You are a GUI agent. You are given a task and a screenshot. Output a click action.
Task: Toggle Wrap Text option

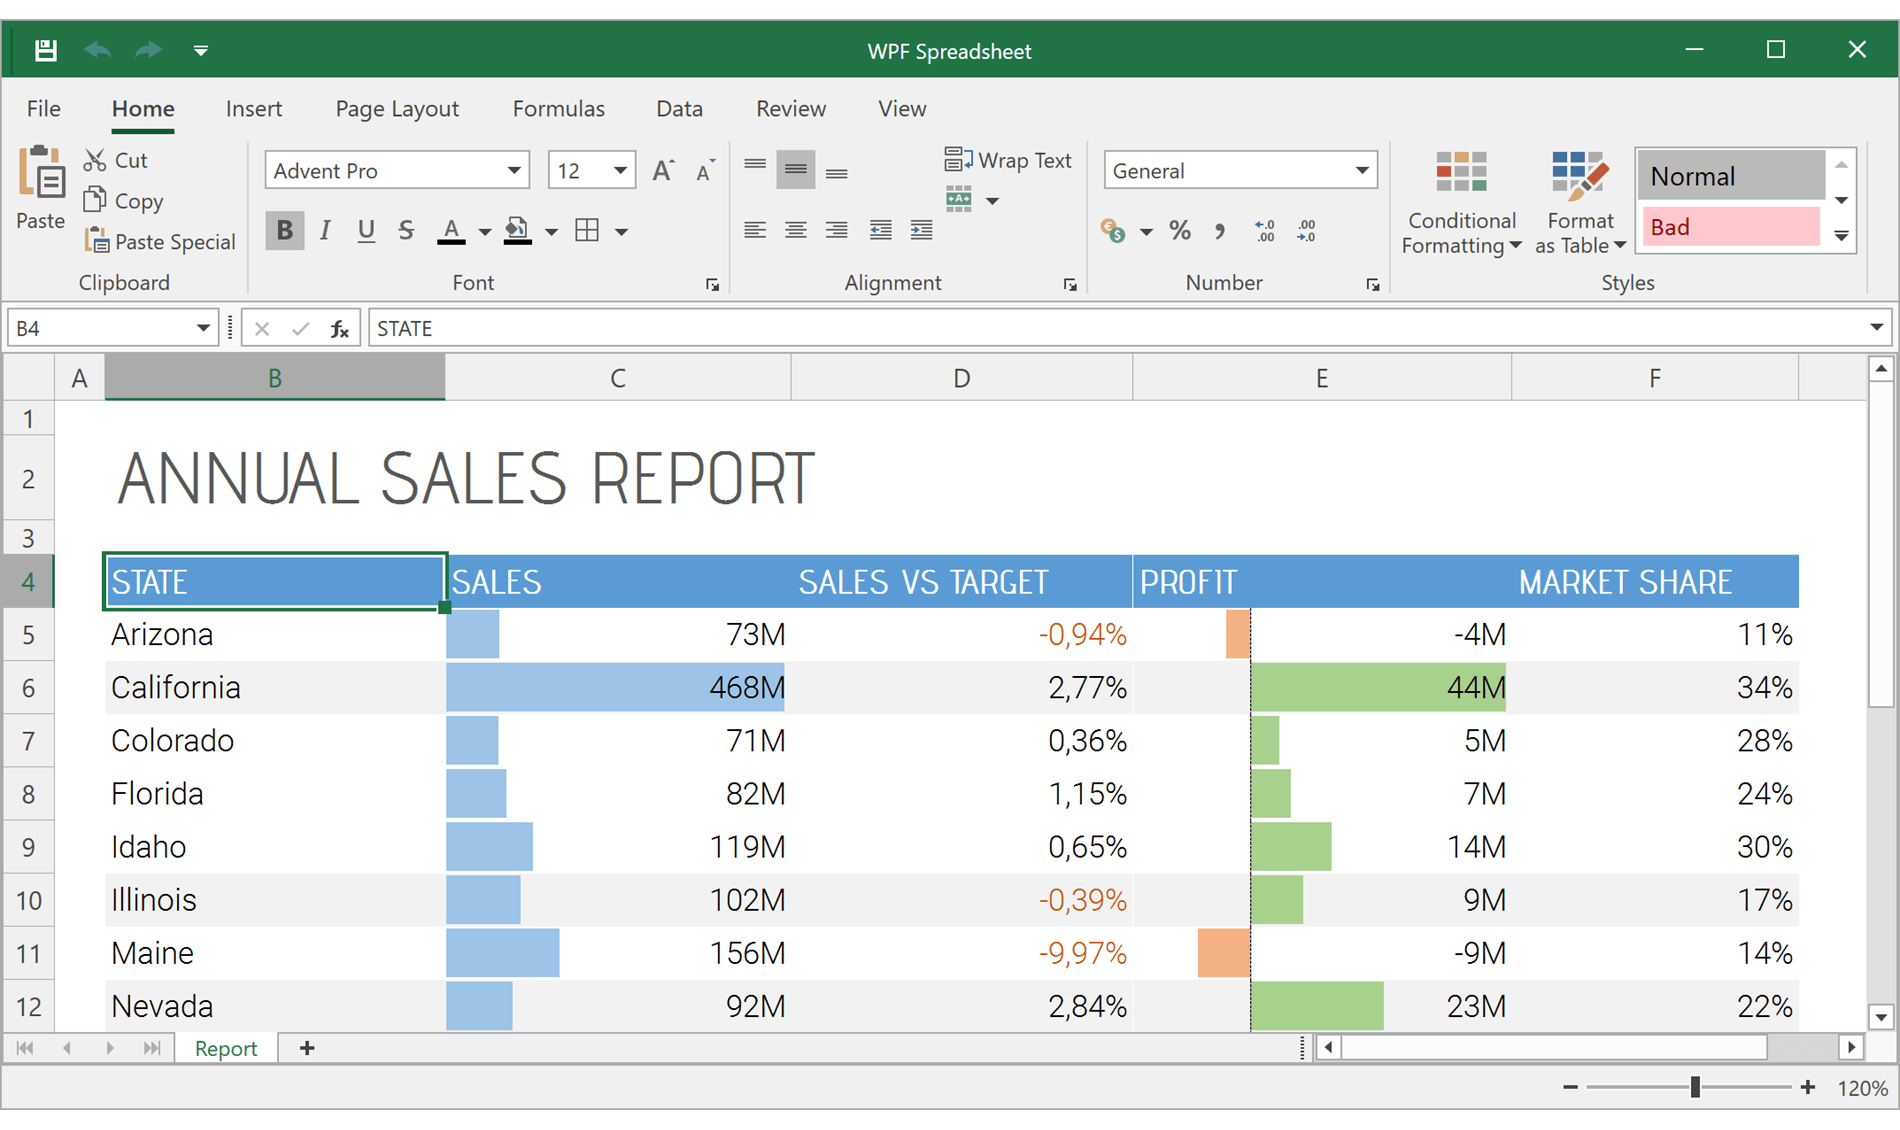pos(1008,160)
